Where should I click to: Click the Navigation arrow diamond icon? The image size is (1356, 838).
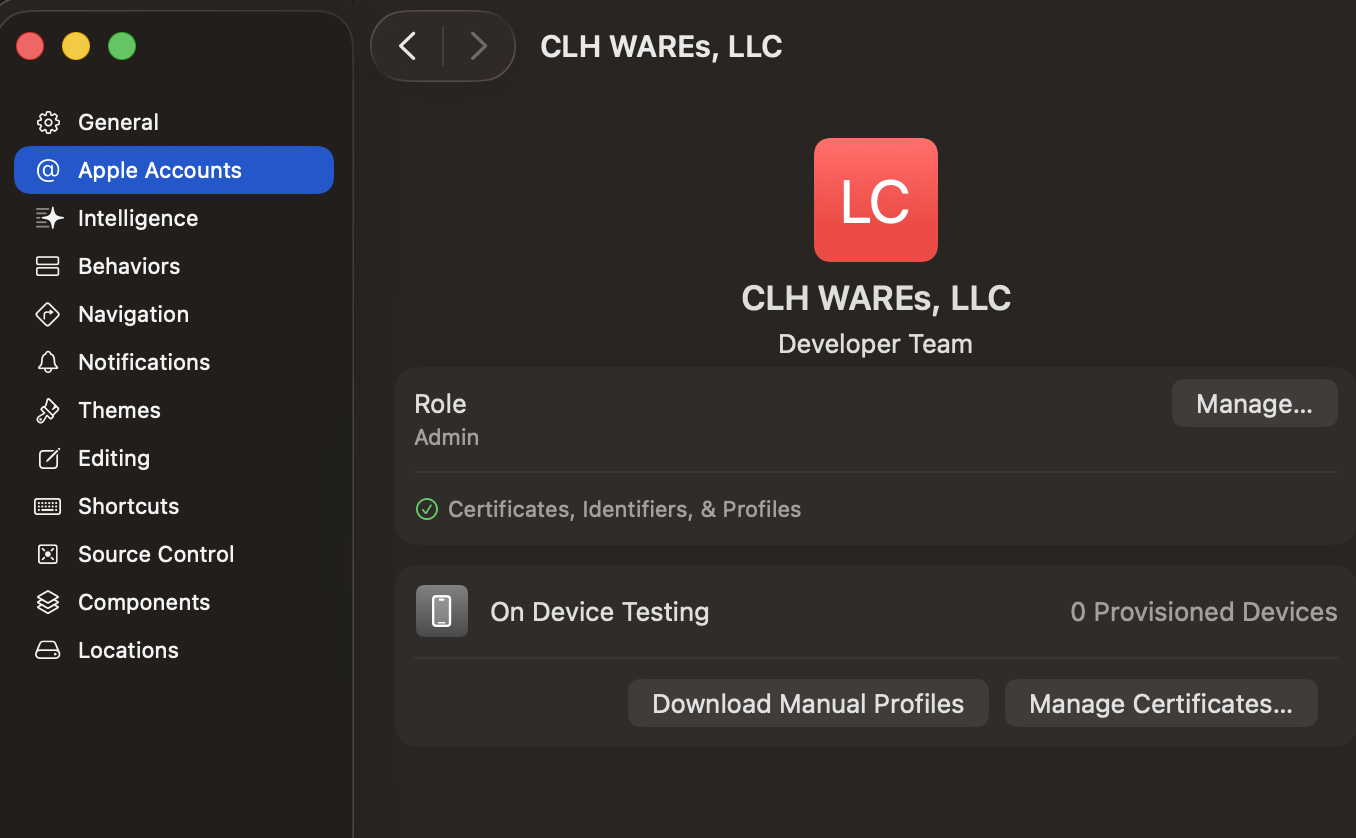pyautogui.click(x=48, y=314)
